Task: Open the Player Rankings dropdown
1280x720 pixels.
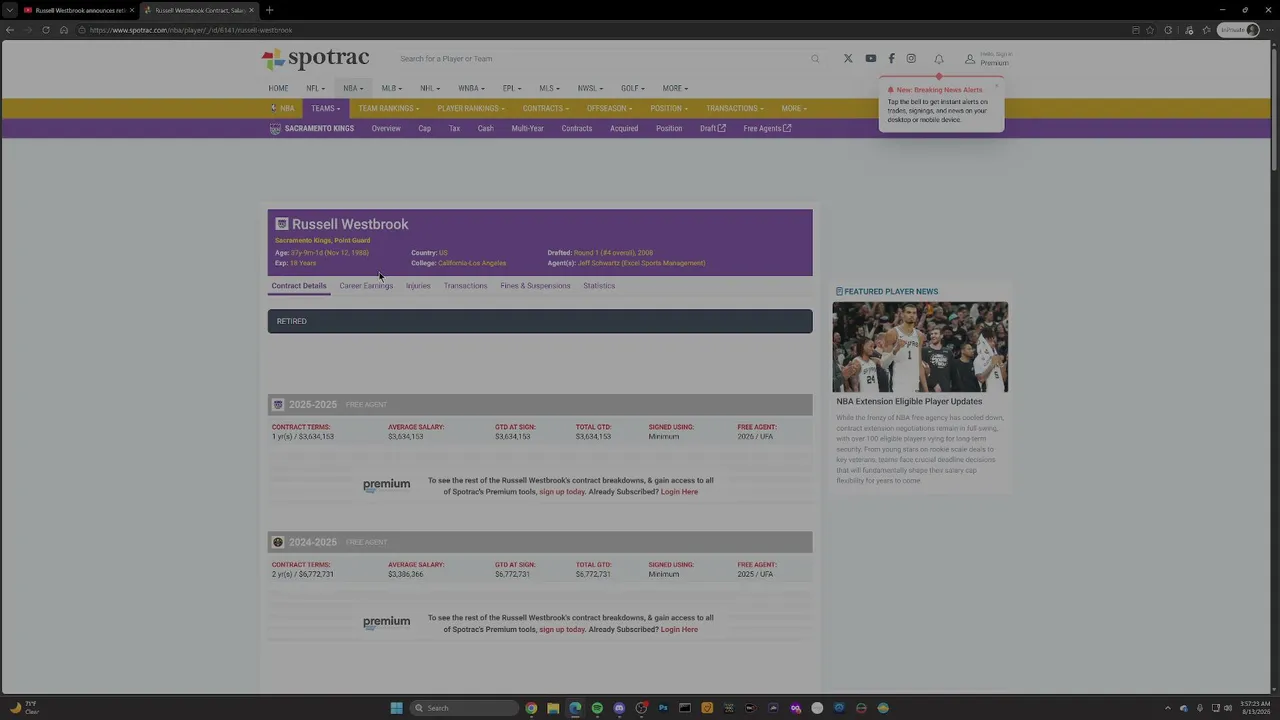Action: (x=471, y=108)
